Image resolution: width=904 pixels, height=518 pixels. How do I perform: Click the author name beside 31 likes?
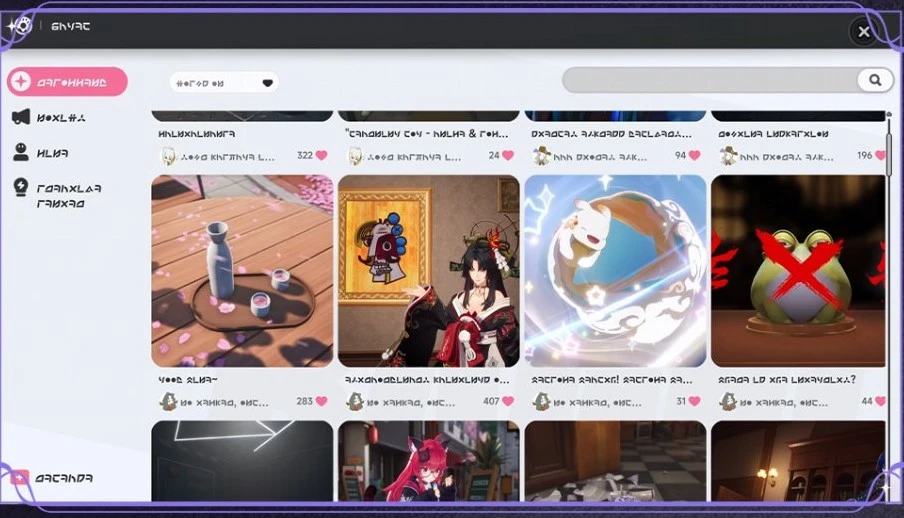(x=597, y=403)
